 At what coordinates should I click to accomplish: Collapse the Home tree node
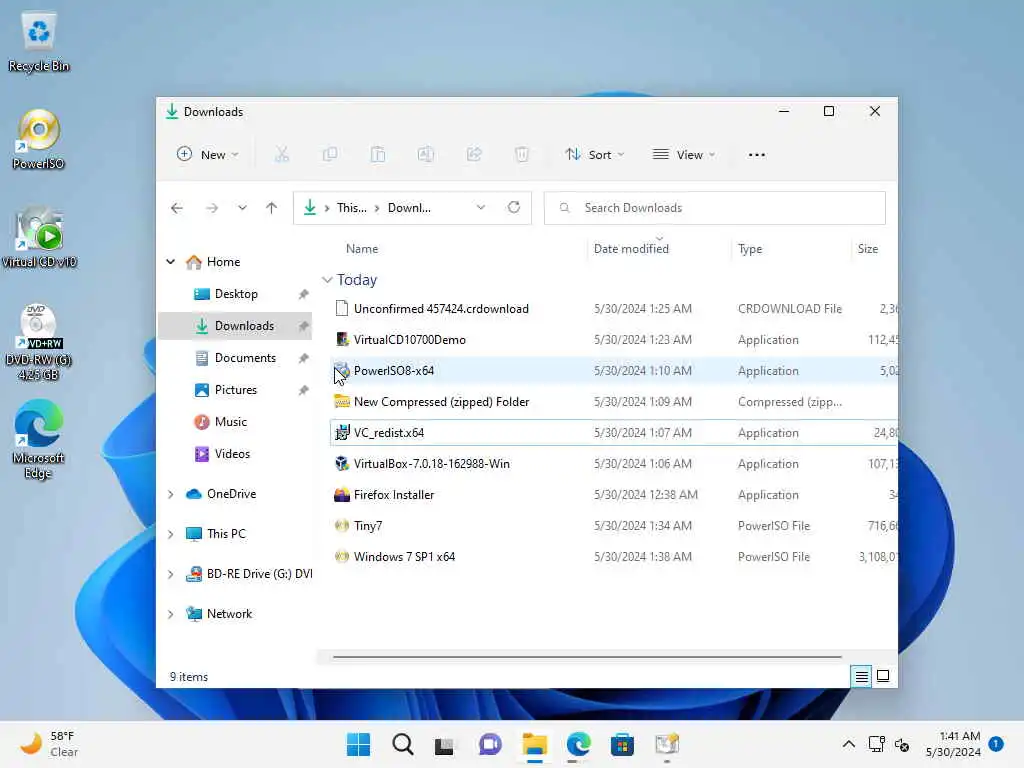(170, 262)
